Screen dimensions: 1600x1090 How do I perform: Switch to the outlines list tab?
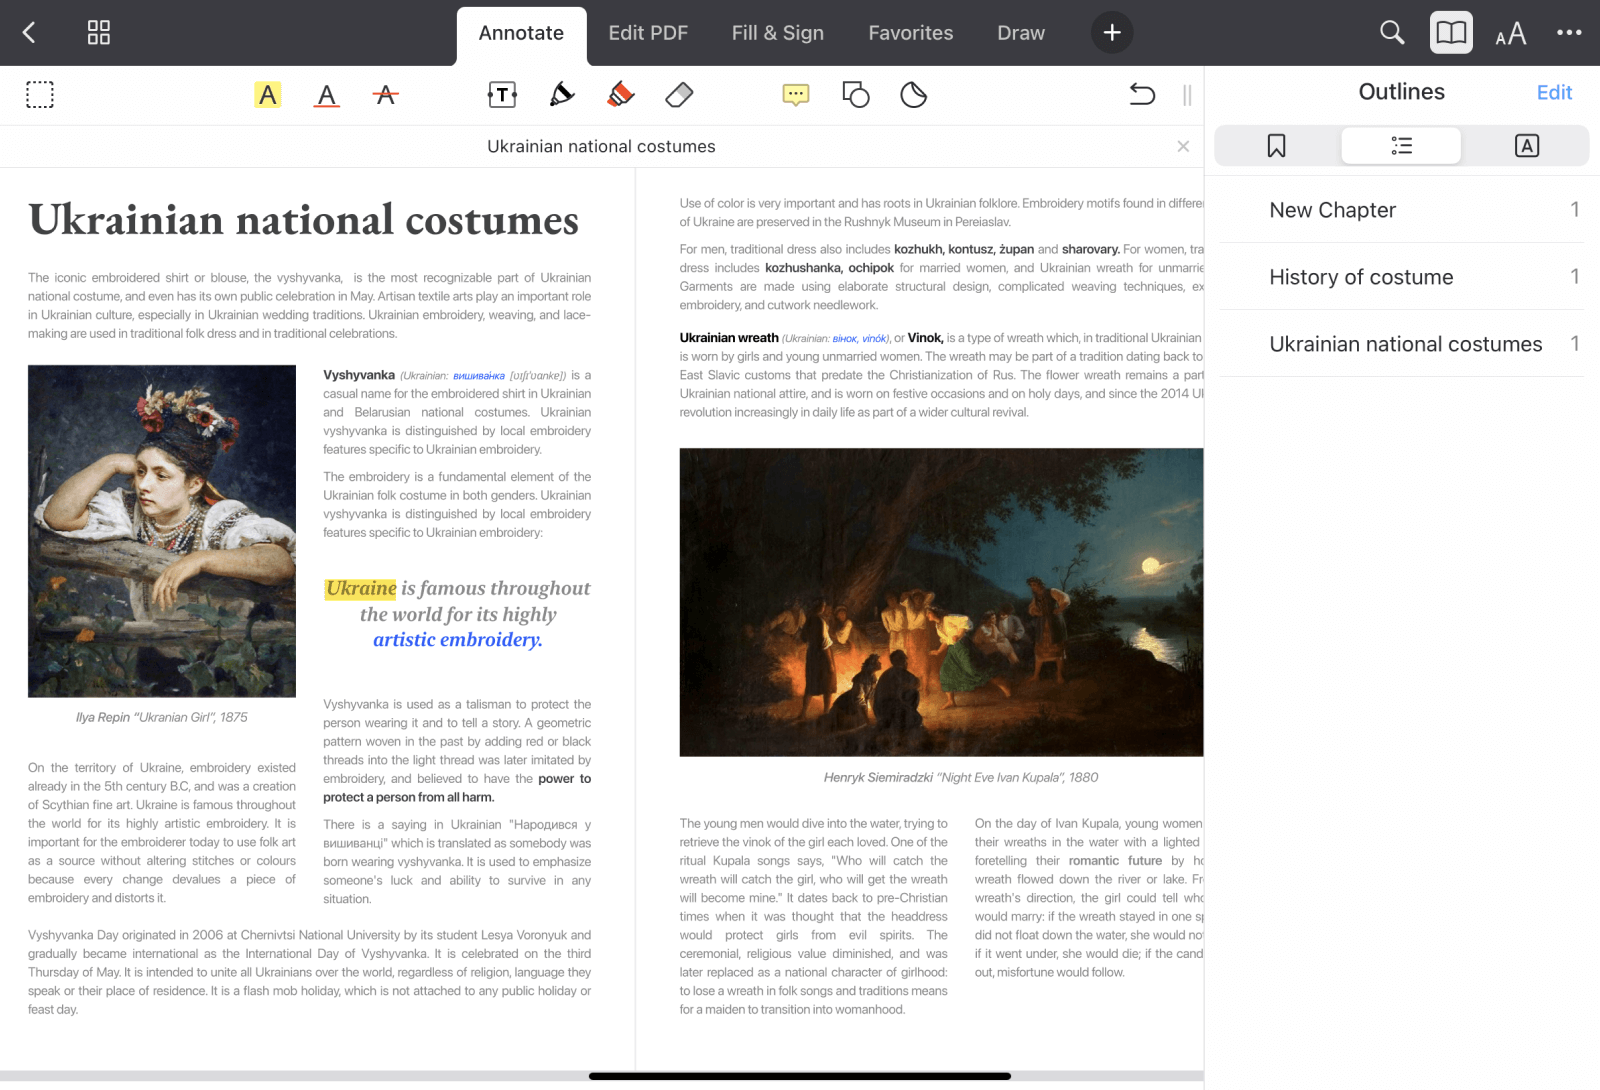1401,146
